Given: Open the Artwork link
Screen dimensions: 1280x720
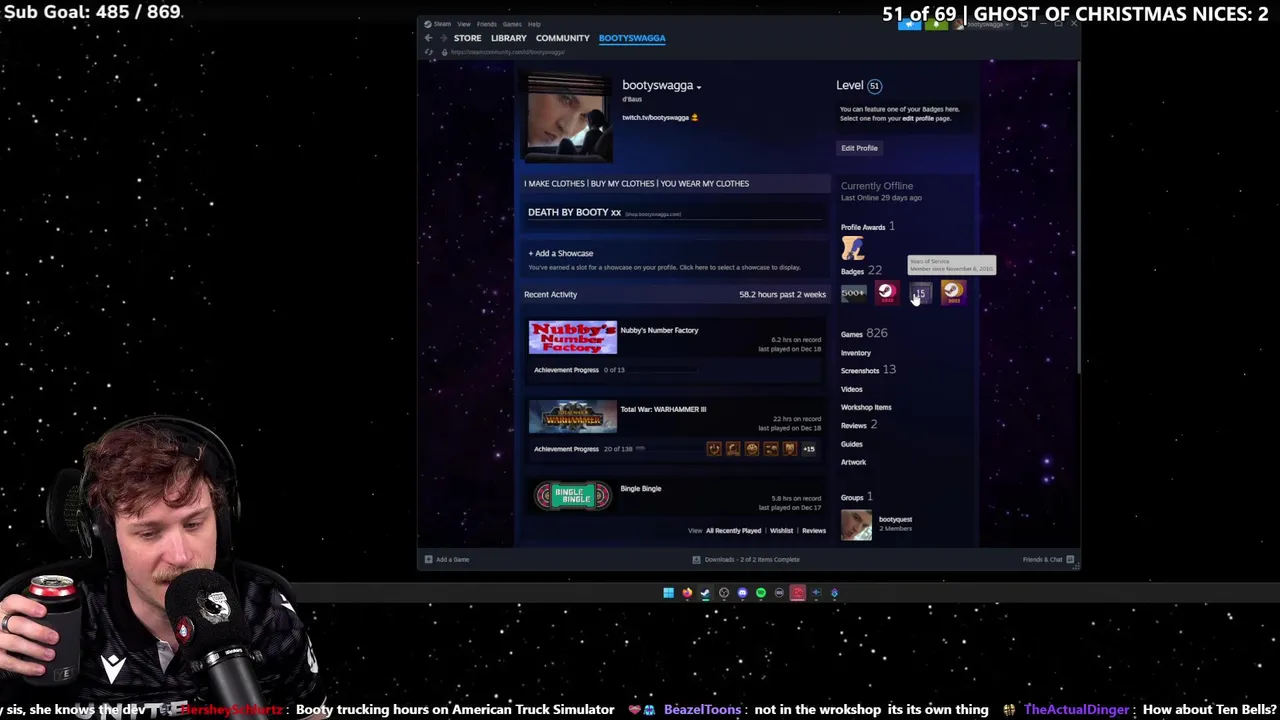Looking at the screenshot, I should point(854,462).
